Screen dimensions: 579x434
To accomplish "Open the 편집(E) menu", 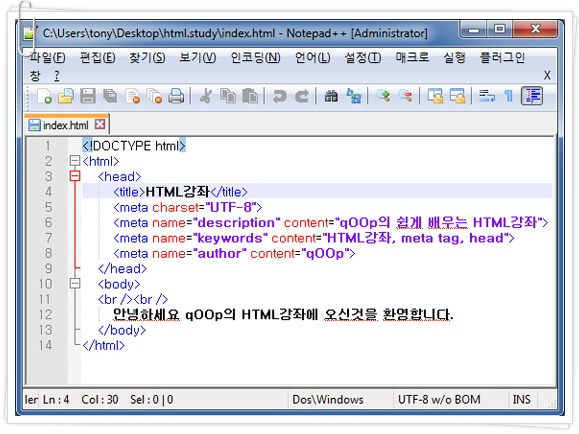I will 98,58.
